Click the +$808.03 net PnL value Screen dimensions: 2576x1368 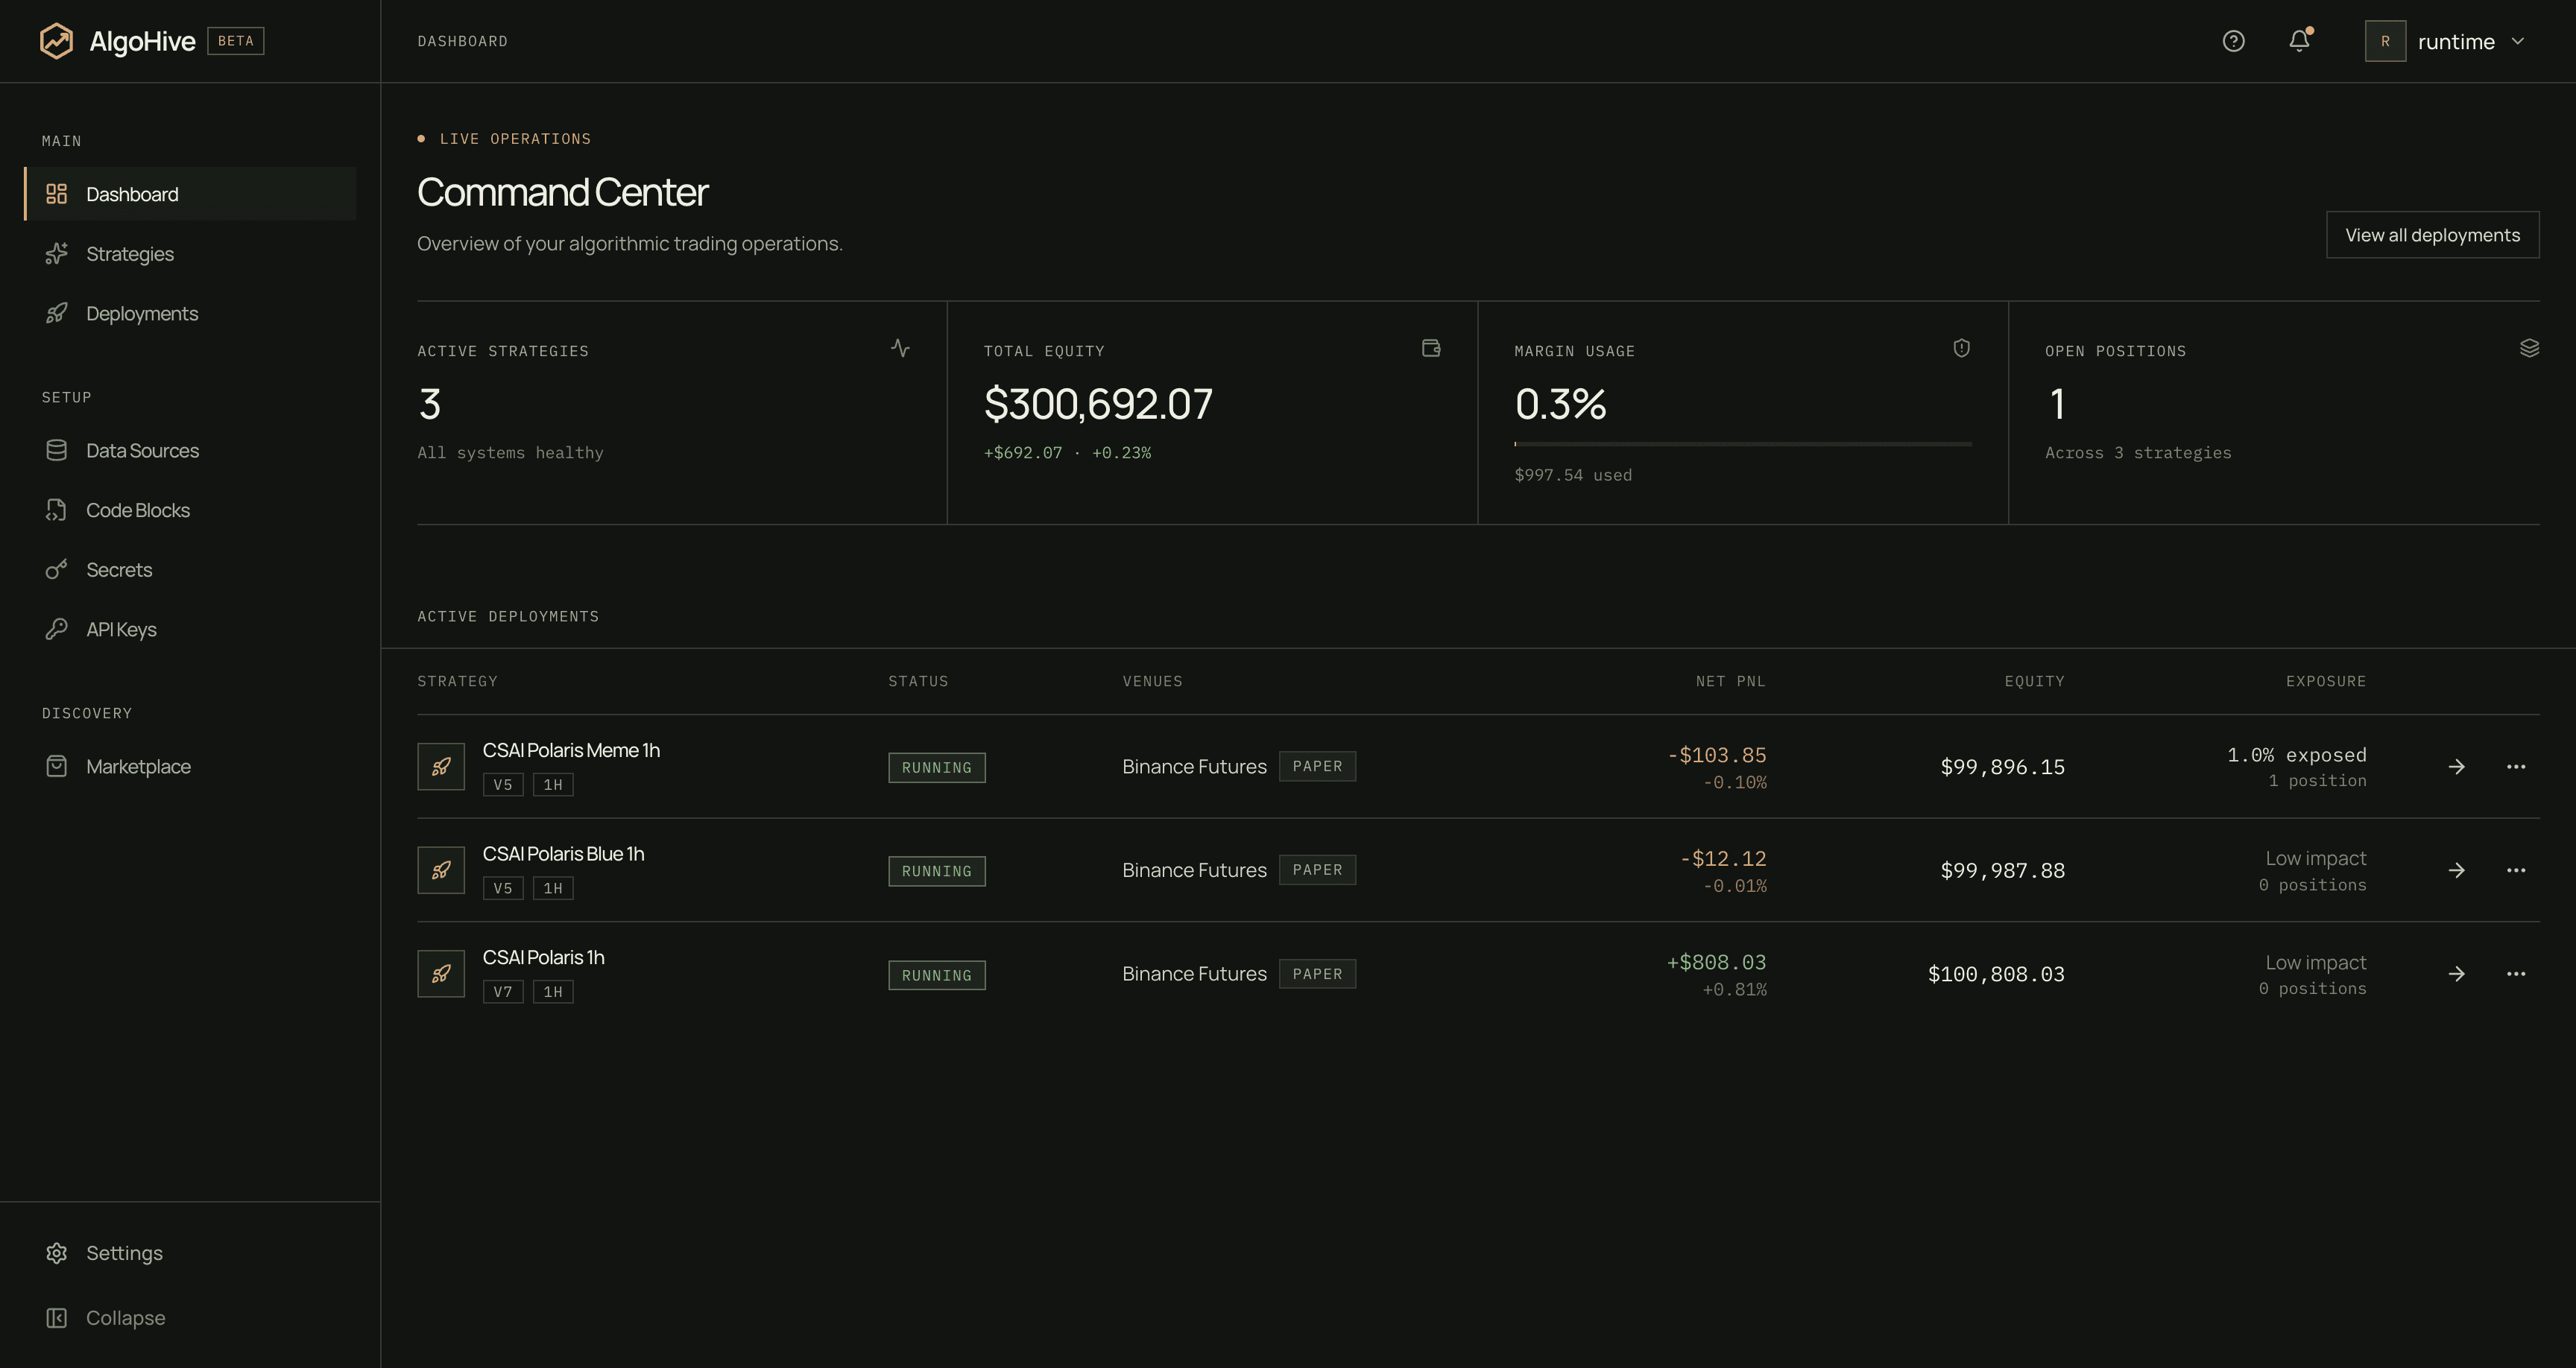coord(1716,963)
